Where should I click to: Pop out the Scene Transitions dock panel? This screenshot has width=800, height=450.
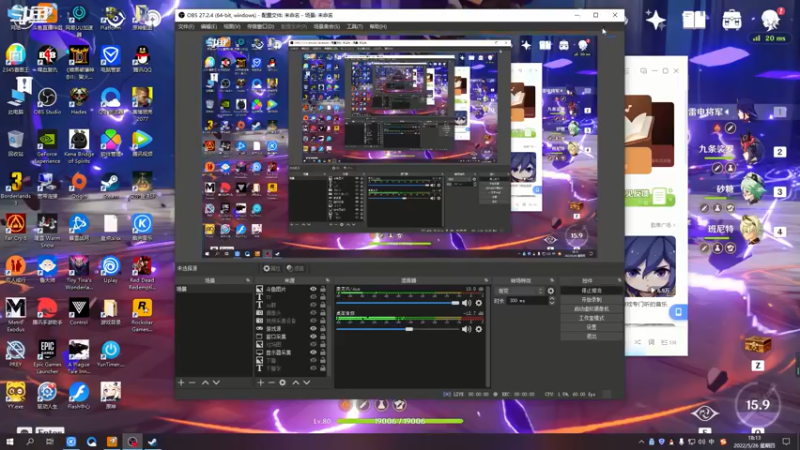[x=552, y=280]
